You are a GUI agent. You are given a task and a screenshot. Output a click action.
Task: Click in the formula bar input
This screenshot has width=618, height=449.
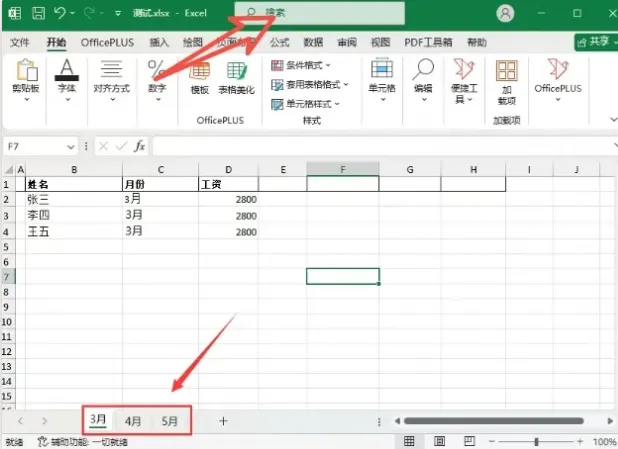tap(382, 147)
